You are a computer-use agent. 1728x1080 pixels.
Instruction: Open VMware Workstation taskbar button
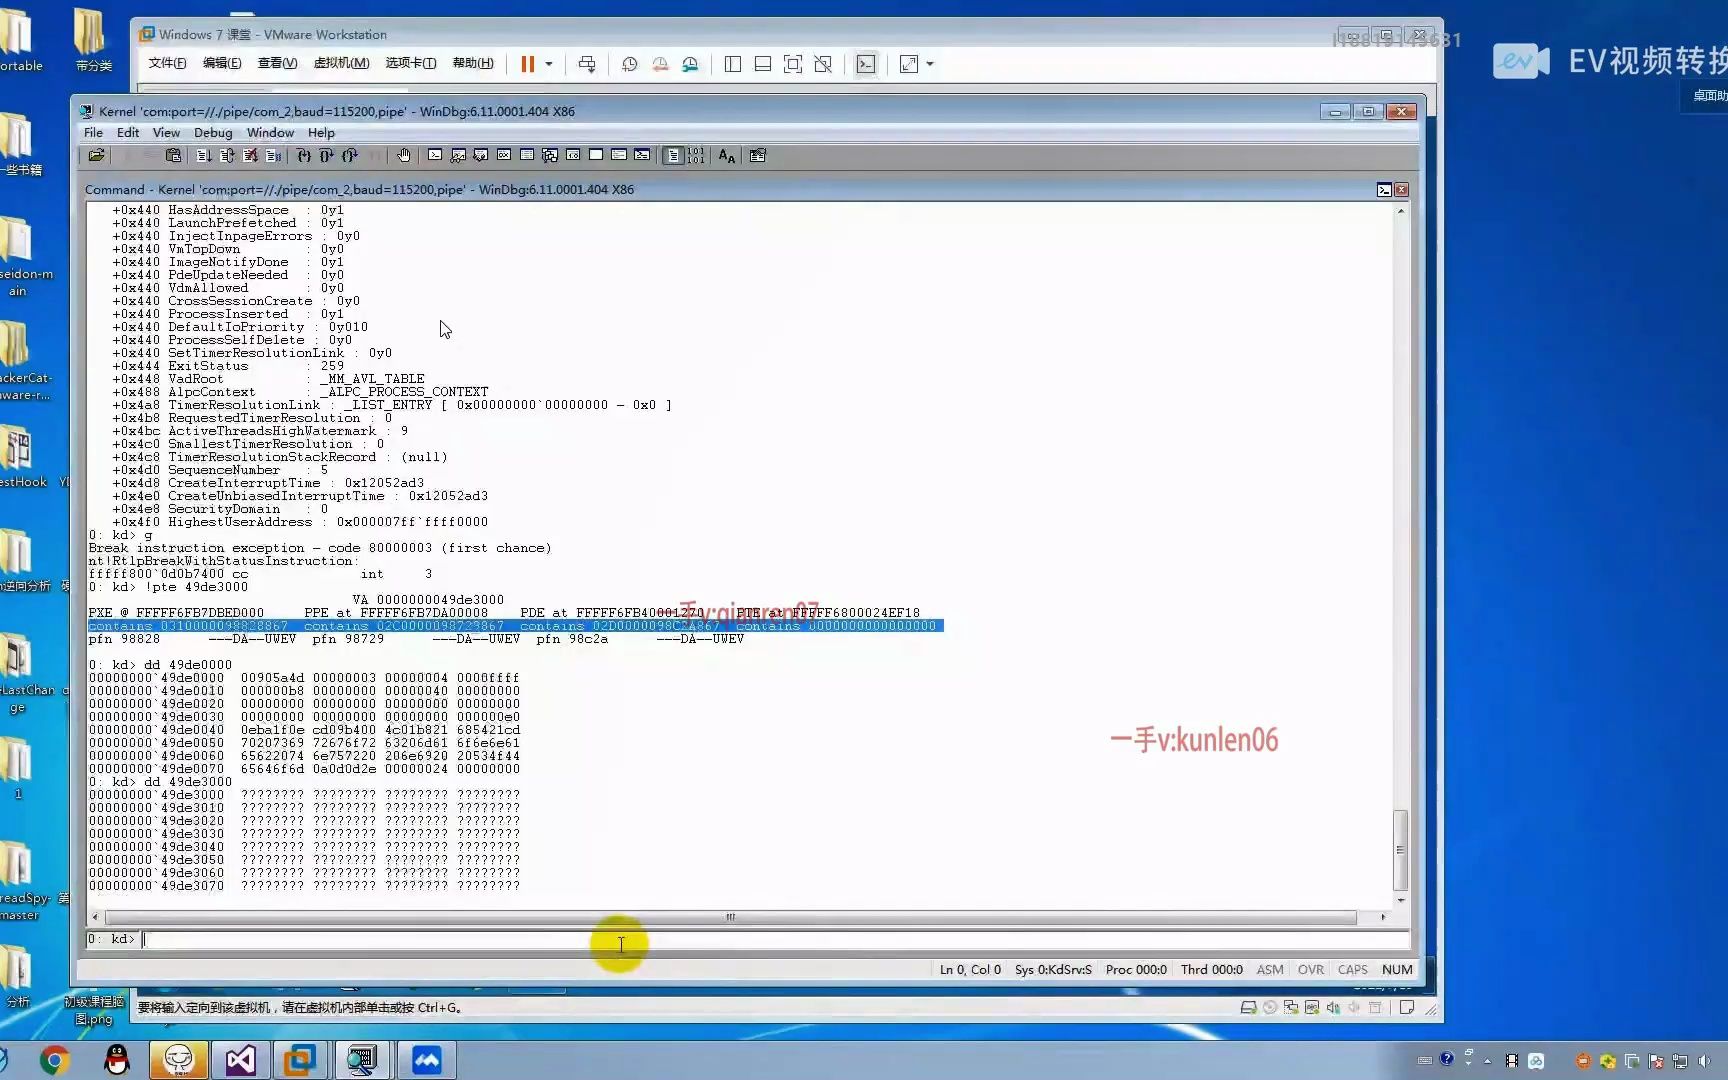point(300,1060)
